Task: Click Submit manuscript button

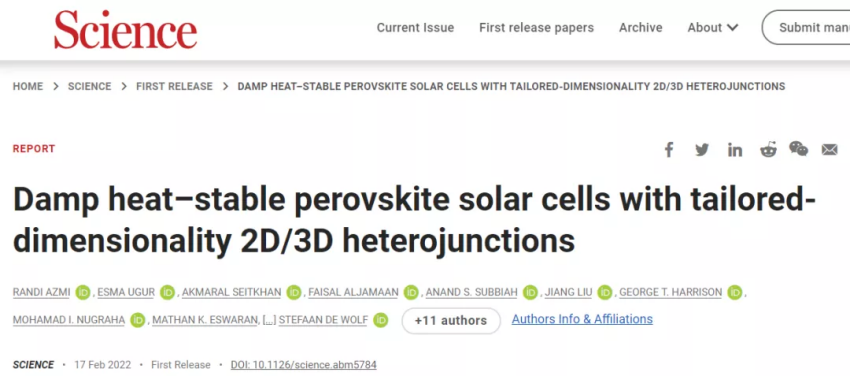Action: pos(809,28)
